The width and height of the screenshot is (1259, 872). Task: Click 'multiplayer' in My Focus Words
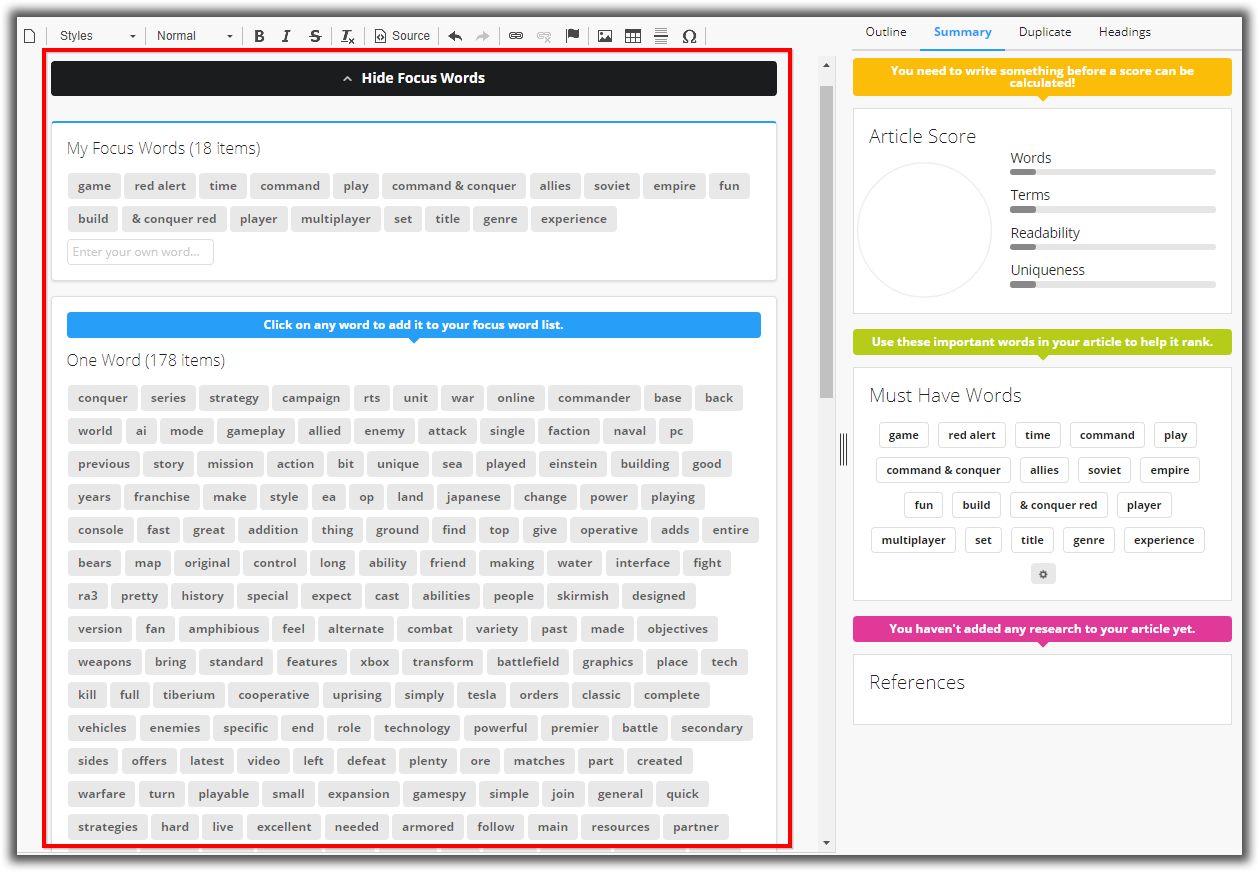[x=336, y=219]
